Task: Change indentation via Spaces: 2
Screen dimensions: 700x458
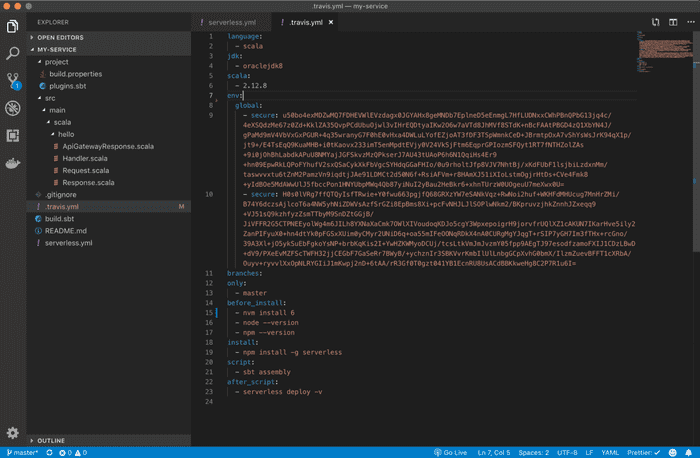Action: click(x=533, y=453)
